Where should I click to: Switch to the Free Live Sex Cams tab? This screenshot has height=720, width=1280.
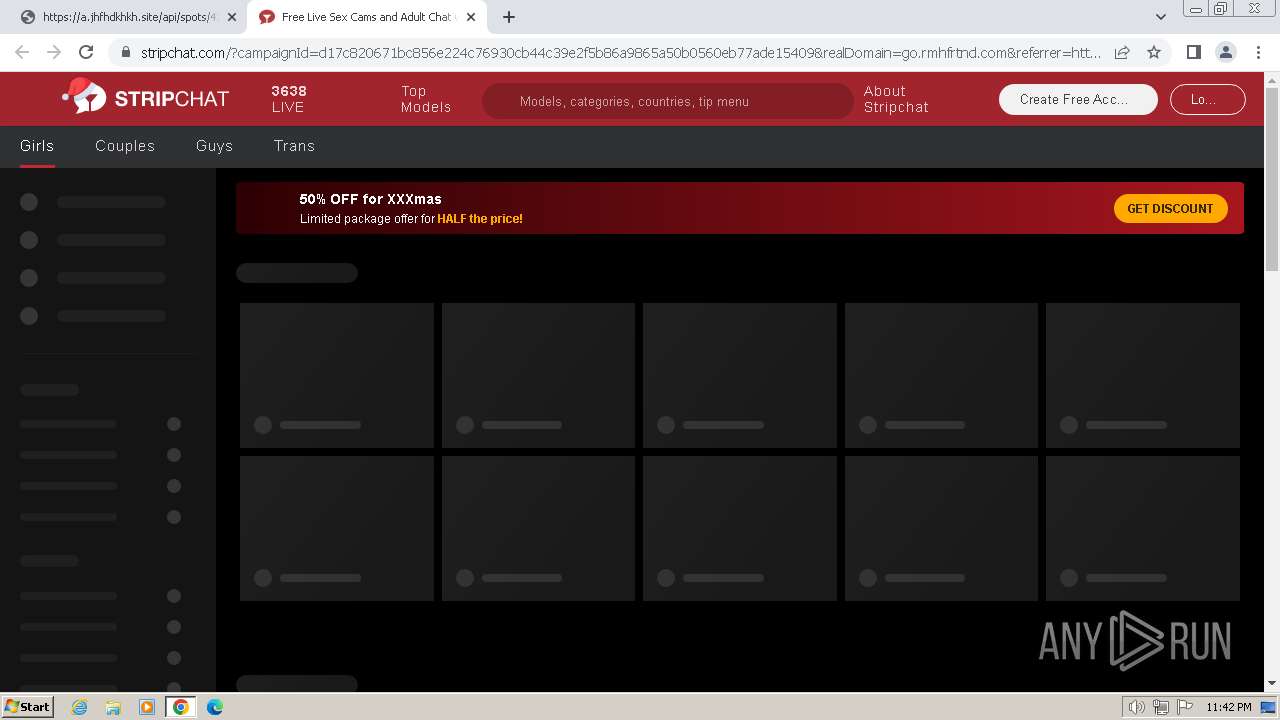click(x=366, y=17)
